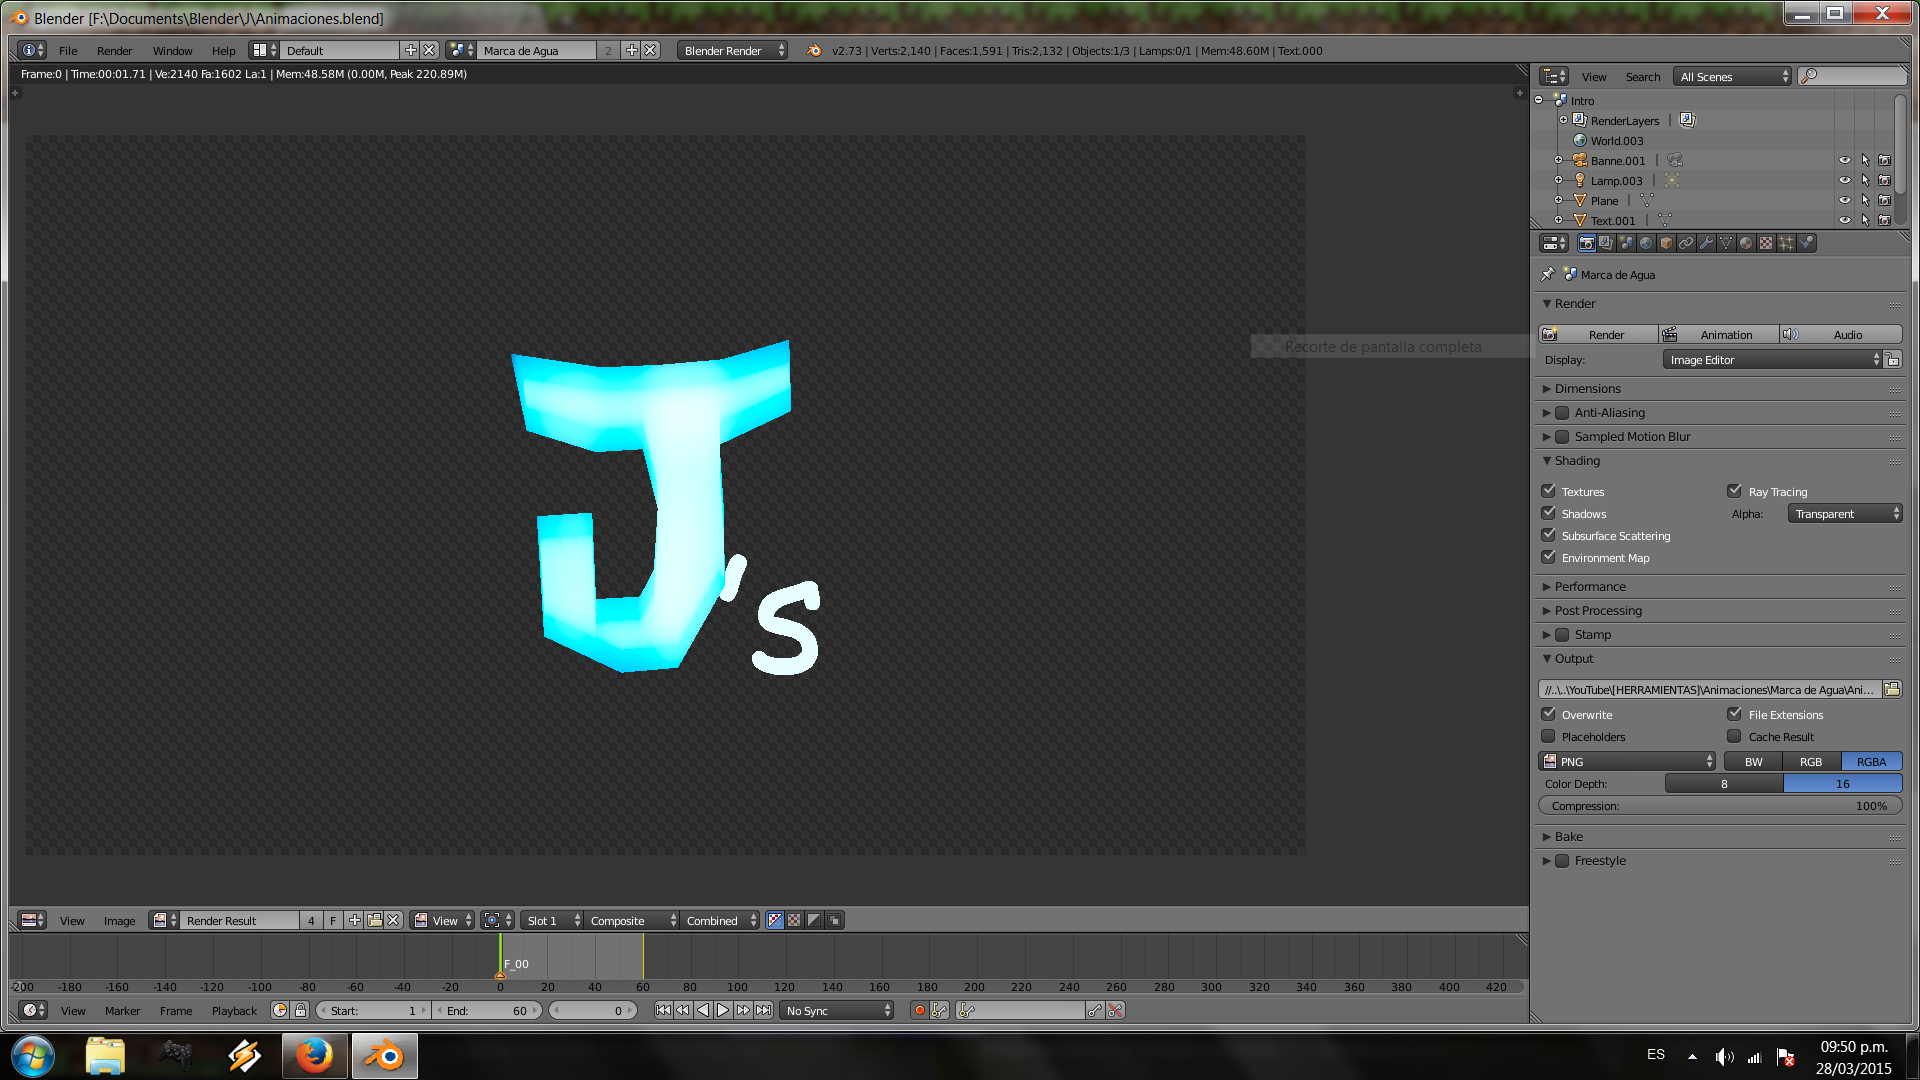
Task: Enable the Placeholders checkbox
Action: pos(1549,736)
